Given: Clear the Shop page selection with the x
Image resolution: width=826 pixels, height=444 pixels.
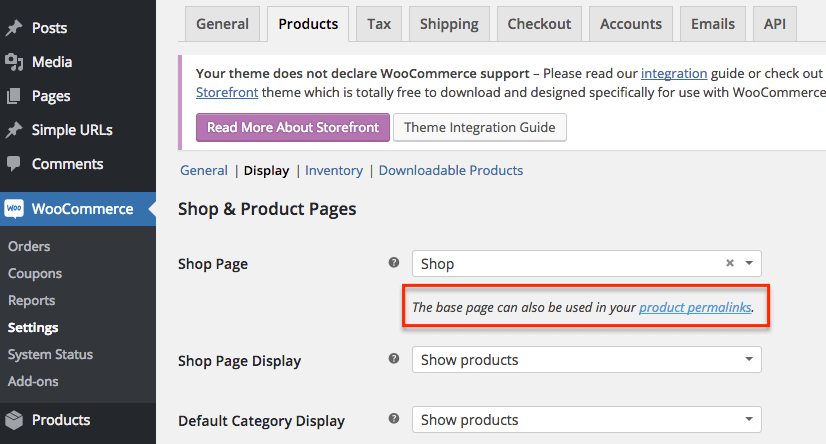Looking at the screenshot, I should (730, 263).
